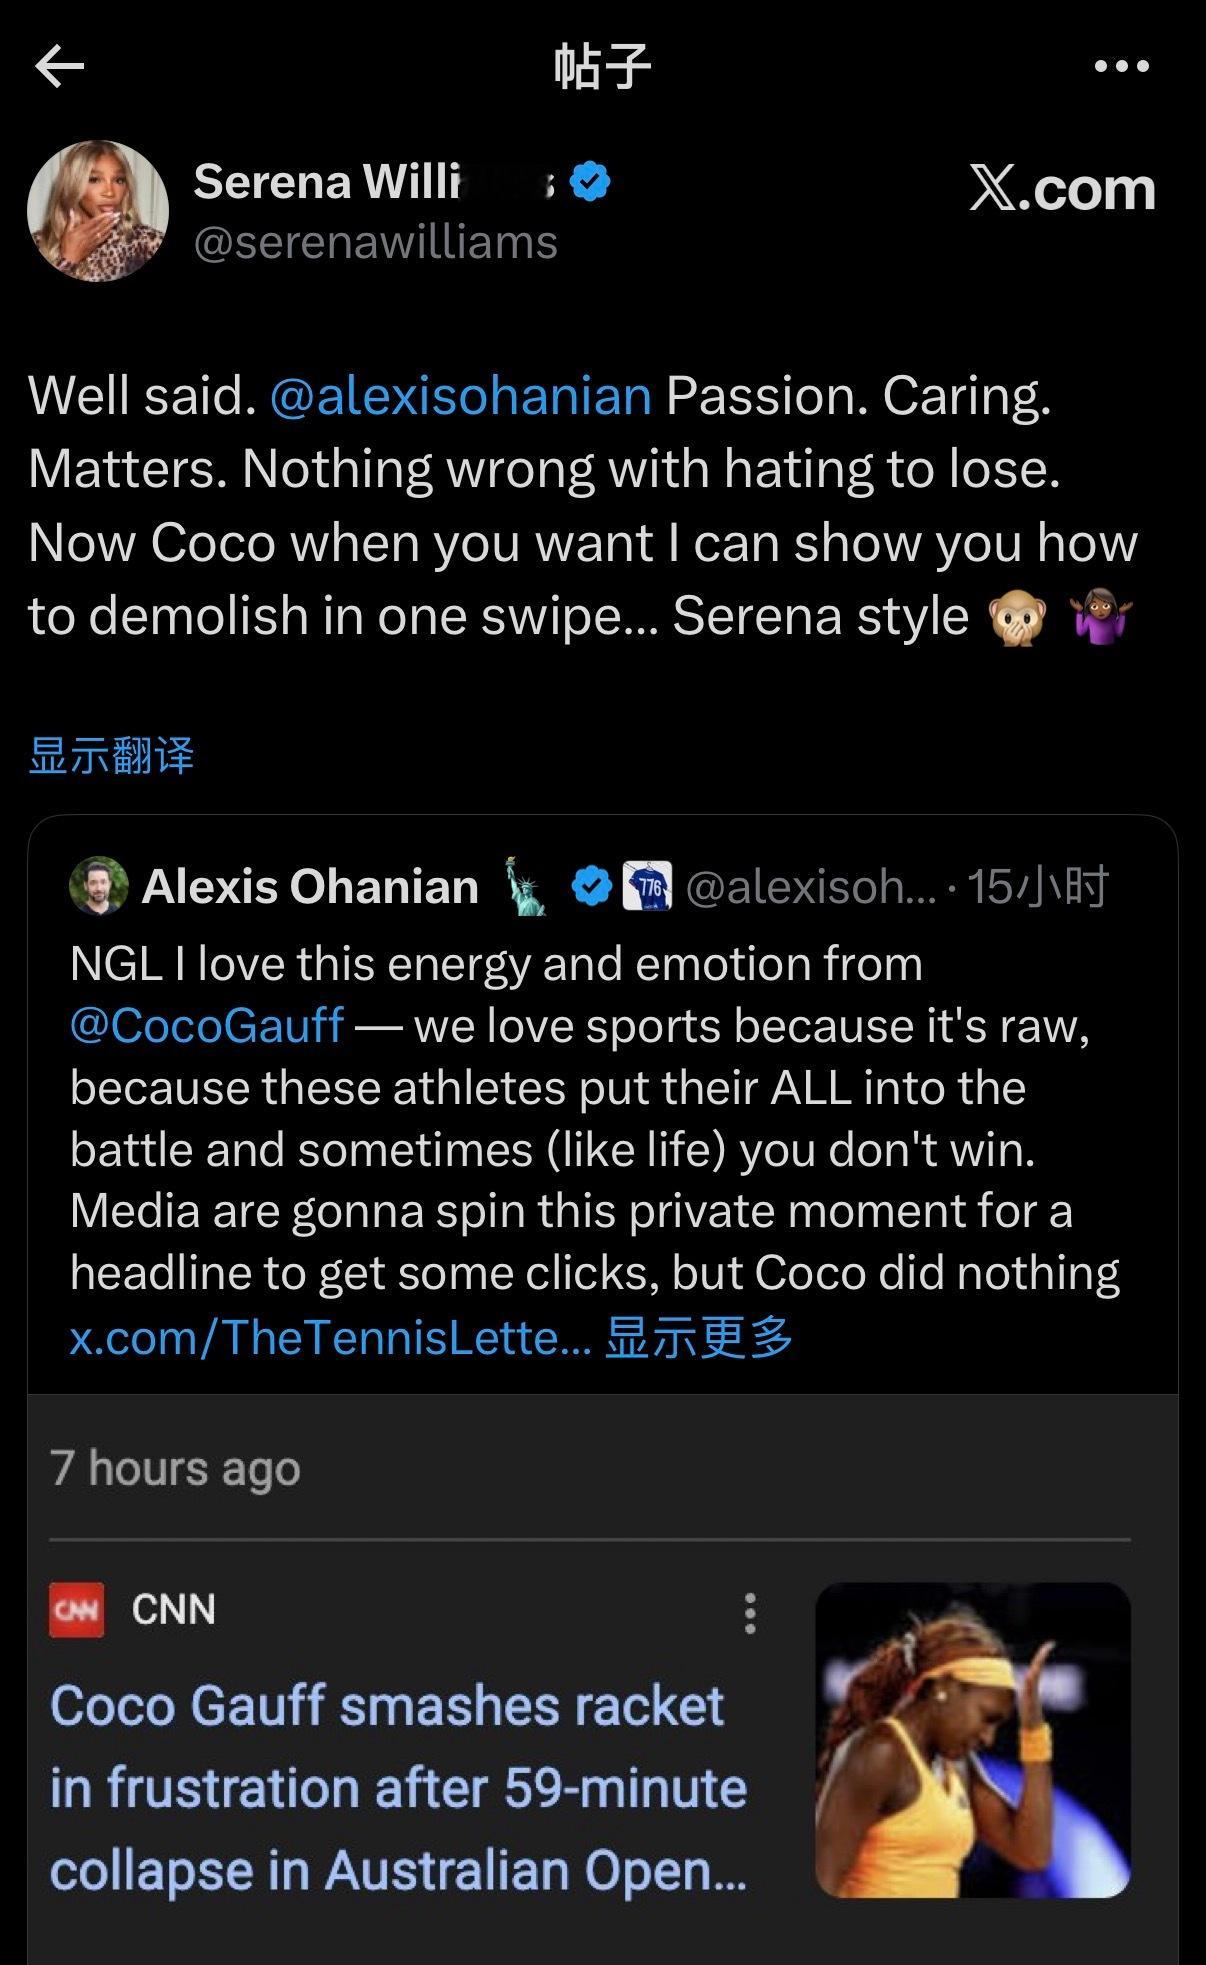Image resolution: width=1206 pixels, height=1965 pixels.
Task: Open the Coco Gauff CNN headline
Action: click(x=398, y=1787)
